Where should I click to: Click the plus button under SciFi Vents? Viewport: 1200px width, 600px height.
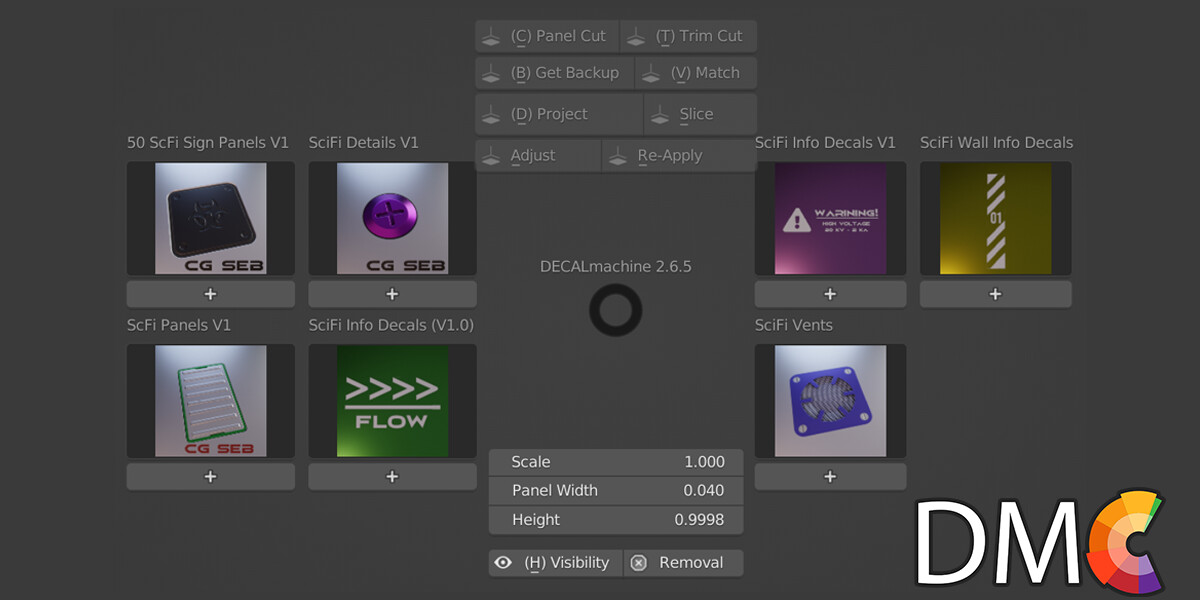829,476
